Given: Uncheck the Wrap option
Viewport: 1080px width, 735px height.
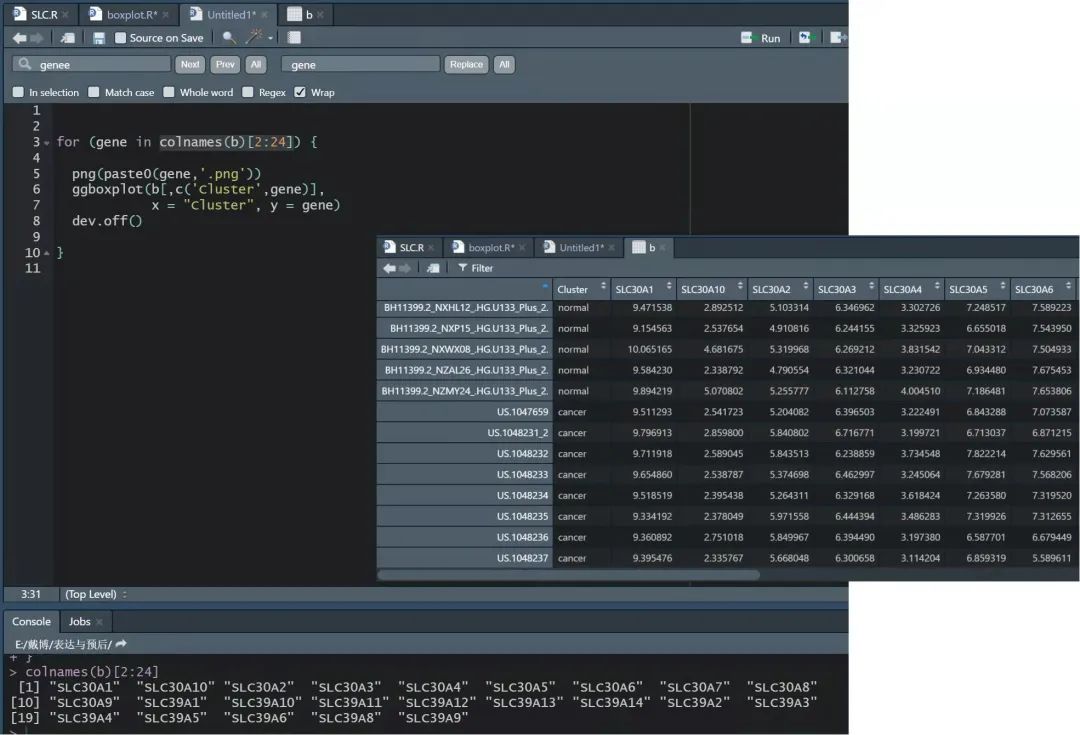Looking at the screenshot, I should (300, 92).
